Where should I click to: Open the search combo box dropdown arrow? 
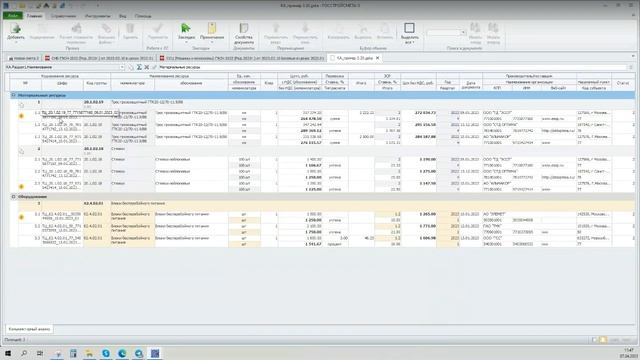point(463,33)
